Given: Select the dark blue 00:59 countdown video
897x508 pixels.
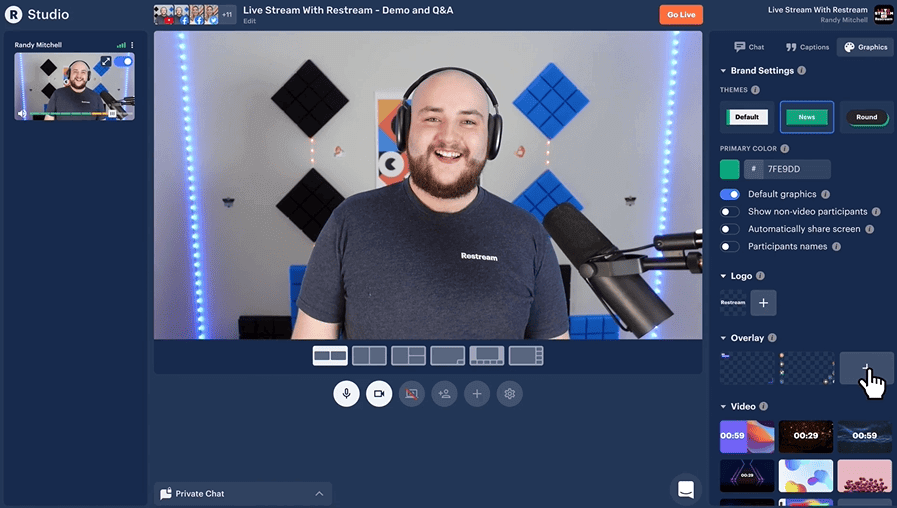Looking at the screenshot, I should 864,436.
